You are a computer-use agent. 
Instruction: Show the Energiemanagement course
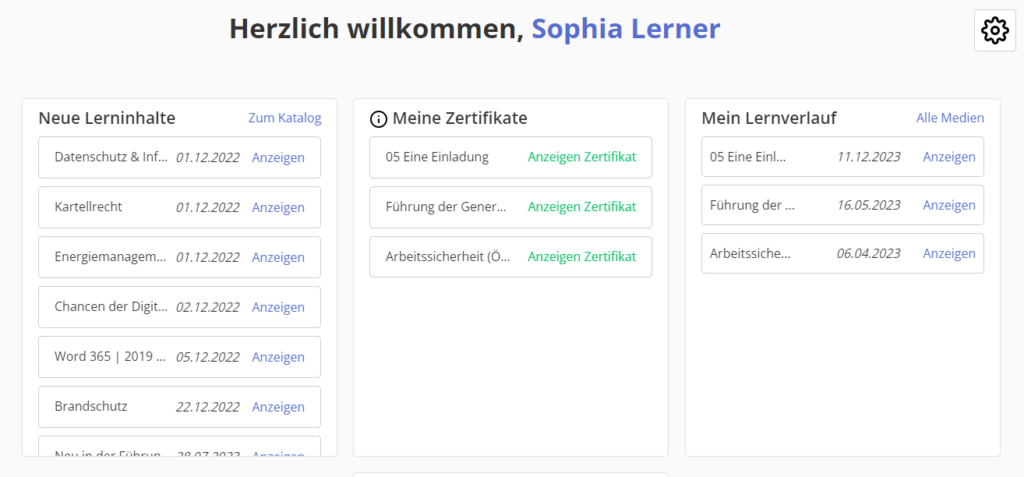(x=278, y=257)
